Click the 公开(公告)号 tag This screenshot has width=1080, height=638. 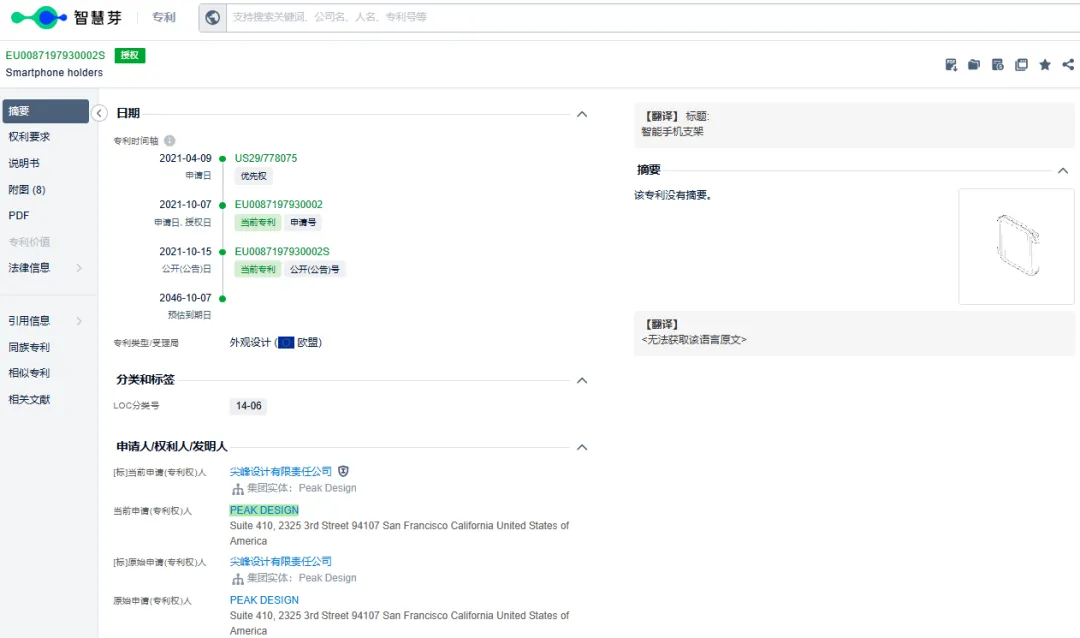[x=315, y=269]
